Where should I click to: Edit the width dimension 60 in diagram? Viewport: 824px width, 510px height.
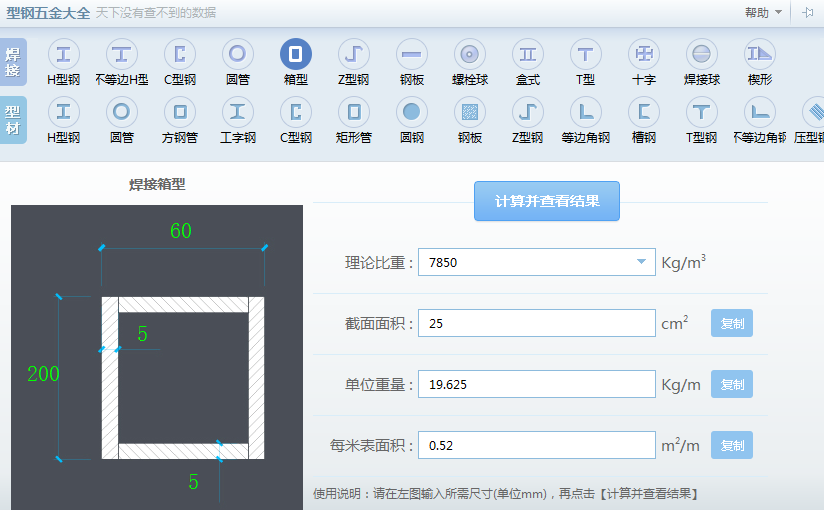pyautogui.click(x=181, y=231)
